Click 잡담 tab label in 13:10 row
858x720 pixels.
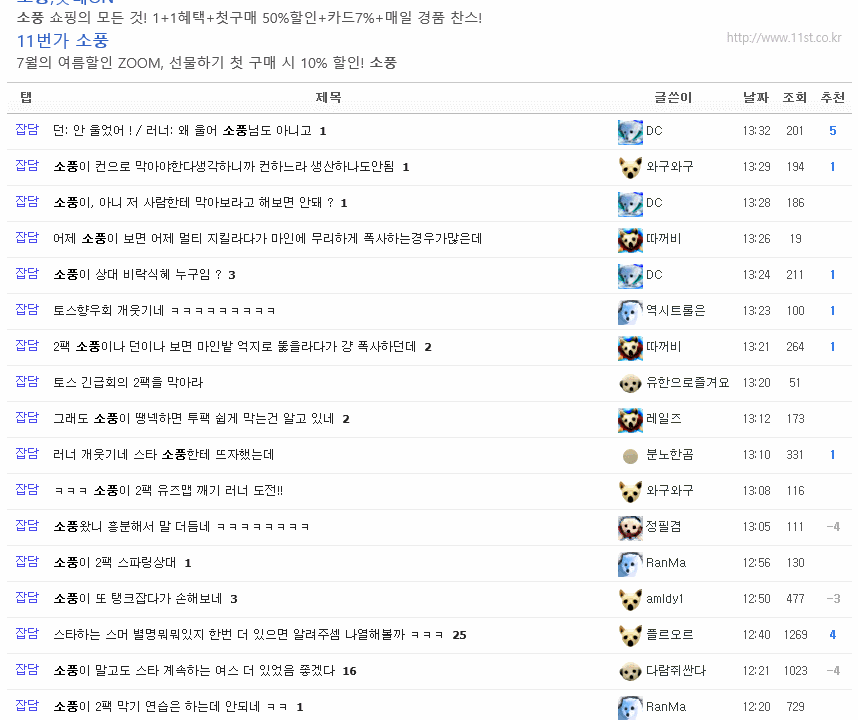[27, 454]
